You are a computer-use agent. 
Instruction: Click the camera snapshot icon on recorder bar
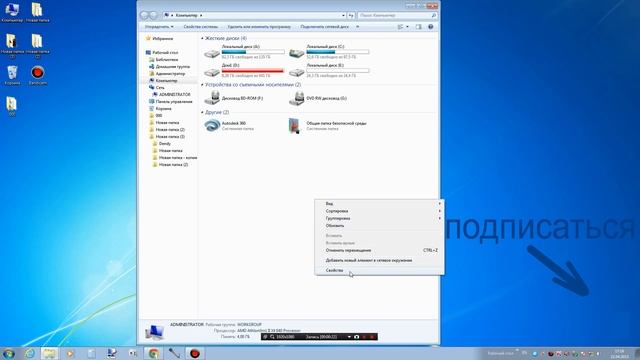click(356, 337)
